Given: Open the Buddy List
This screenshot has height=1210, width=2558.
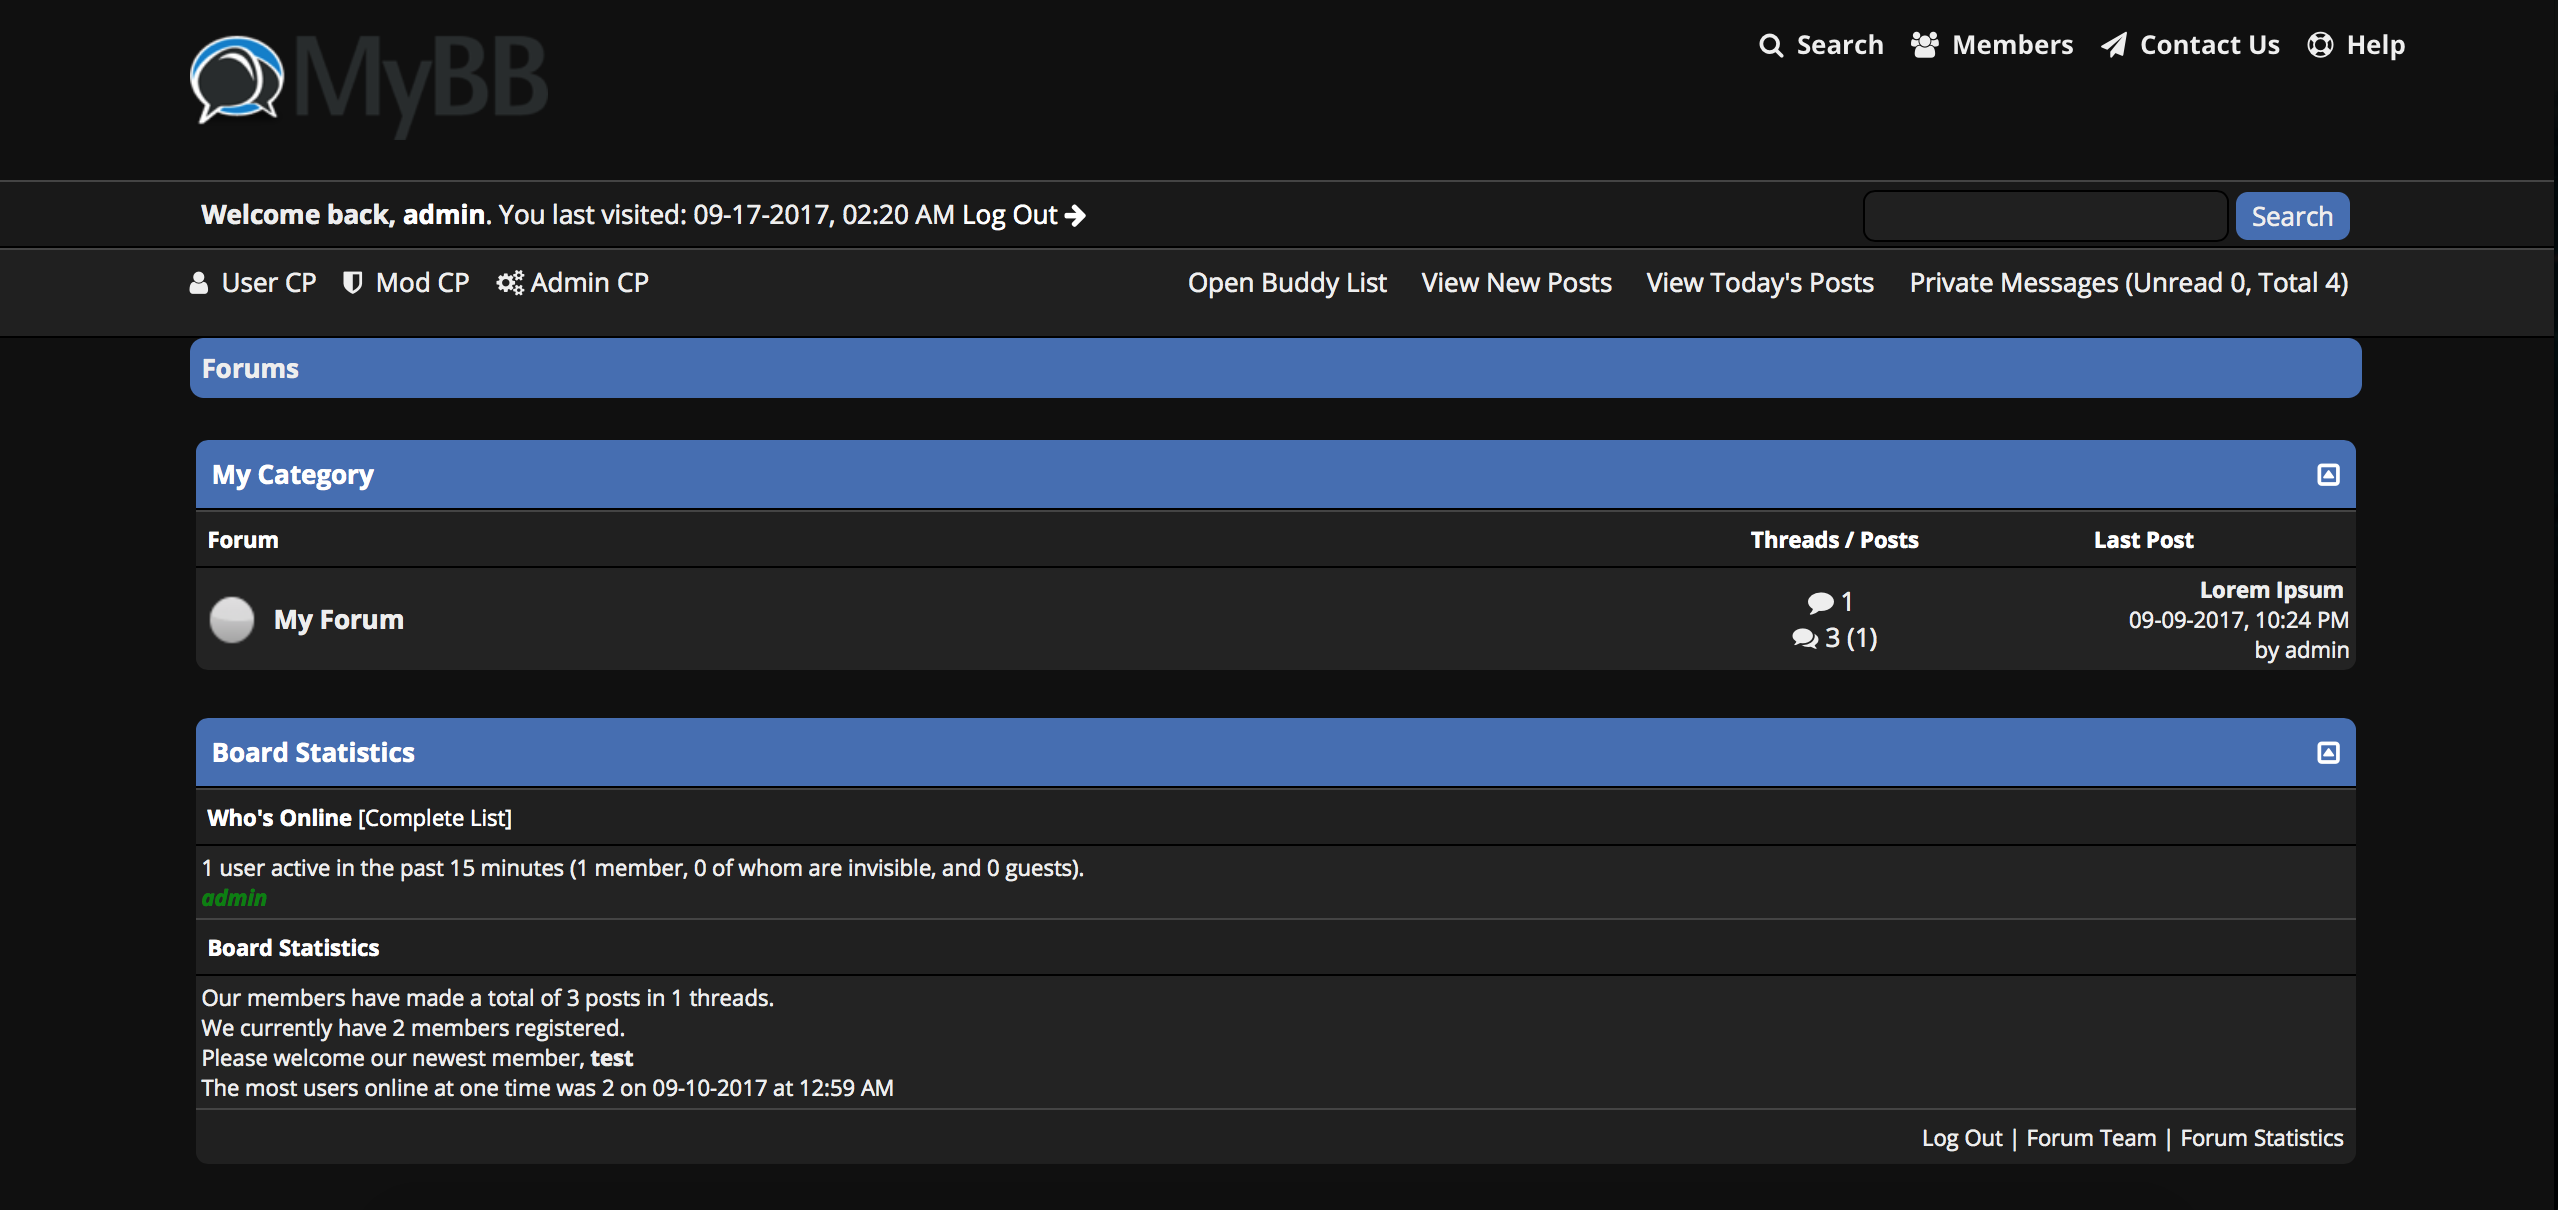Looking at the screenshot, I should (1287, 283).
